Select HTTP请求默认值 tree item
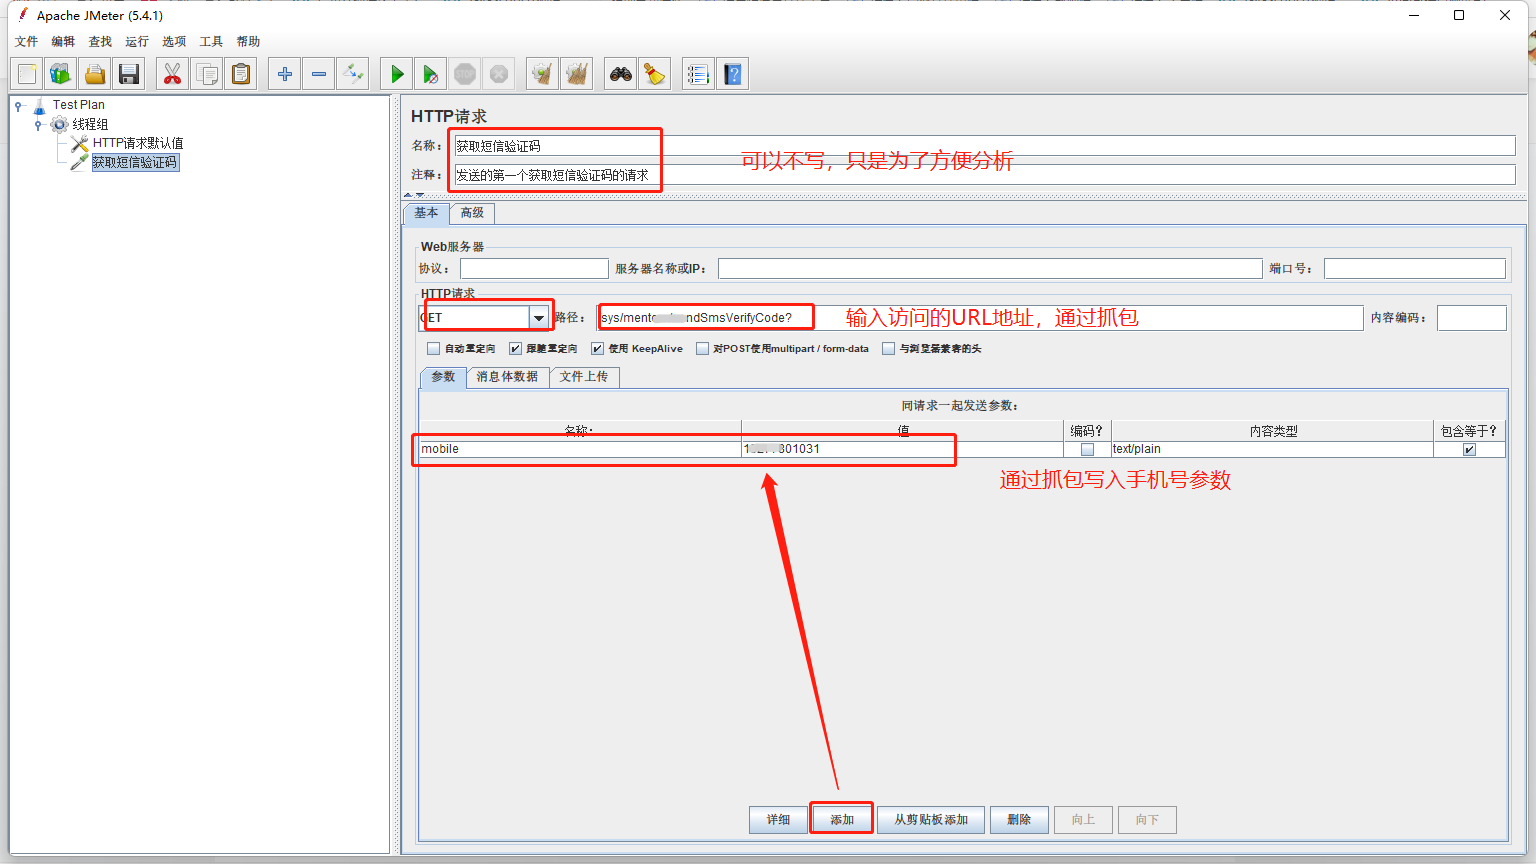 [x=138, y=144]
